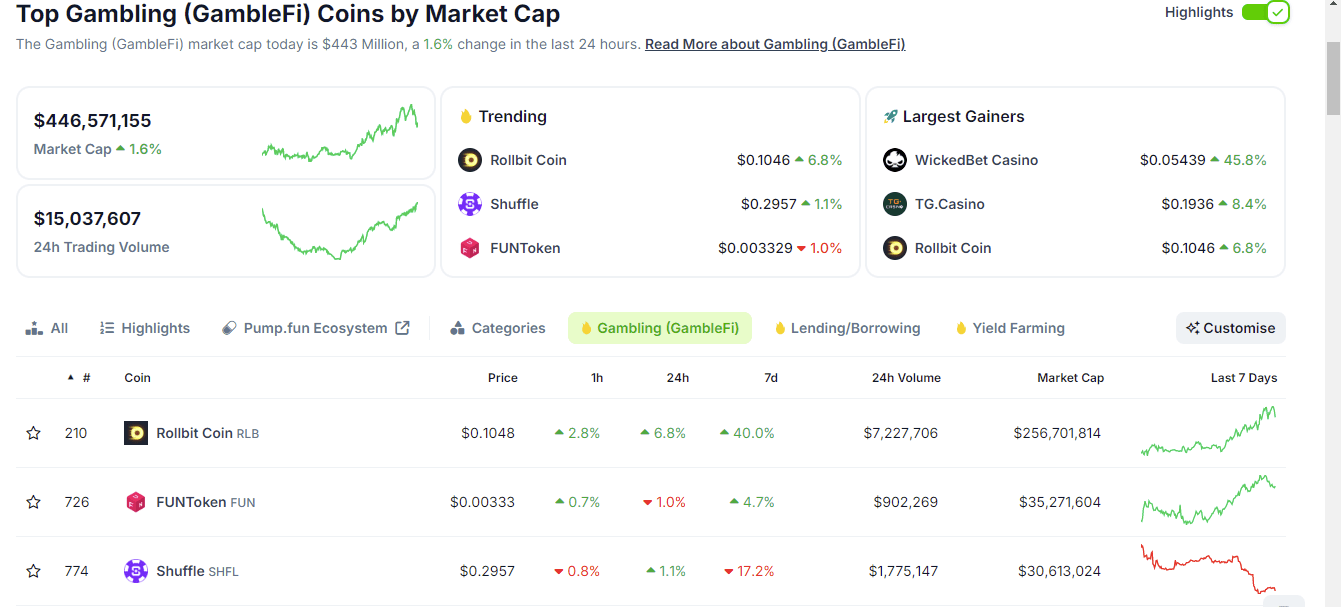This screenshot has height=607, width=1341.
Task: Click the 24h Trading Volume sparkline chart
Action: tap(340, 230)
